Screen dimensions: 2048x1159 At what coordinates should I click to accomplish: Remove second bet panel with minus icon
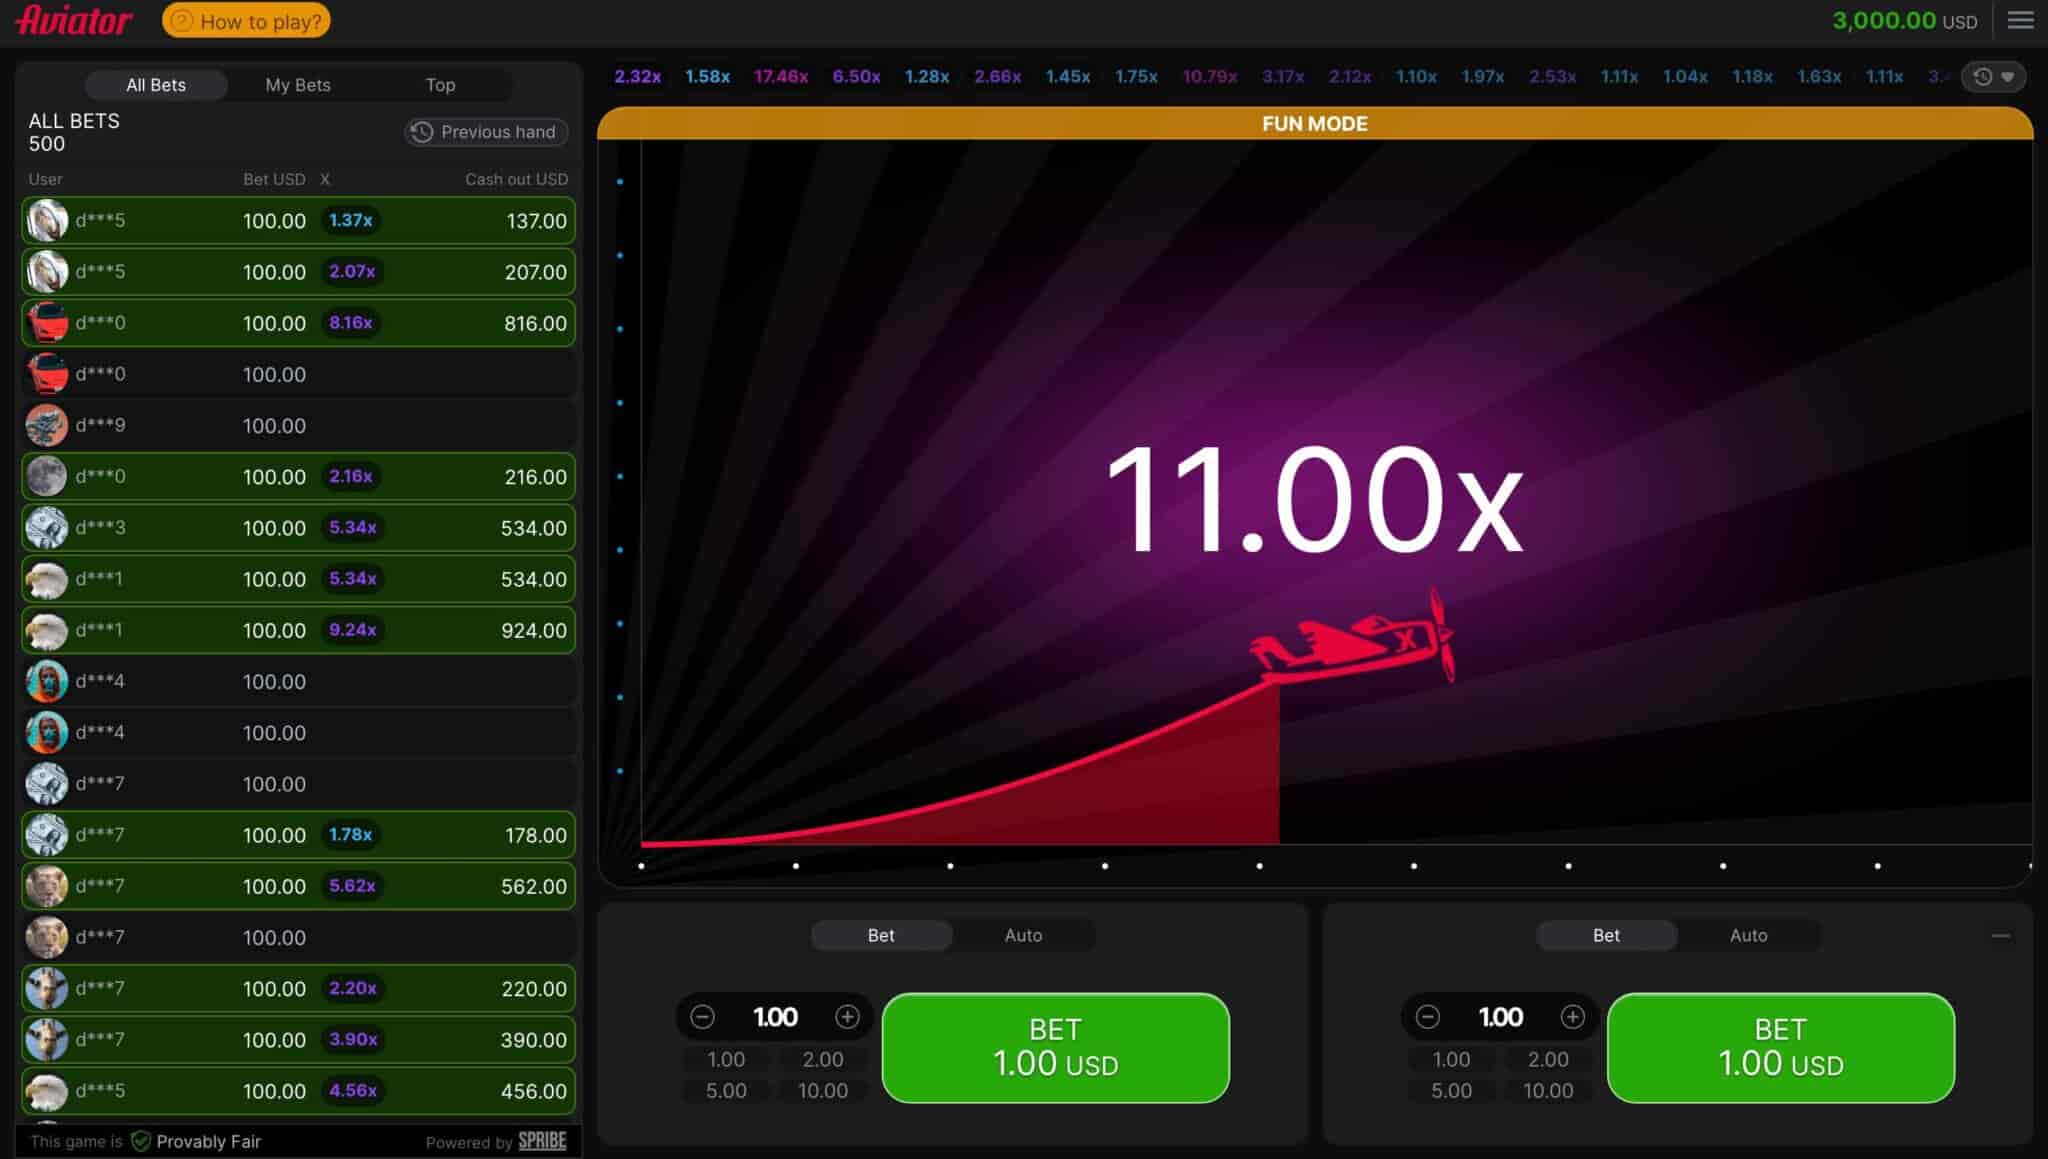pos(2000,936)
